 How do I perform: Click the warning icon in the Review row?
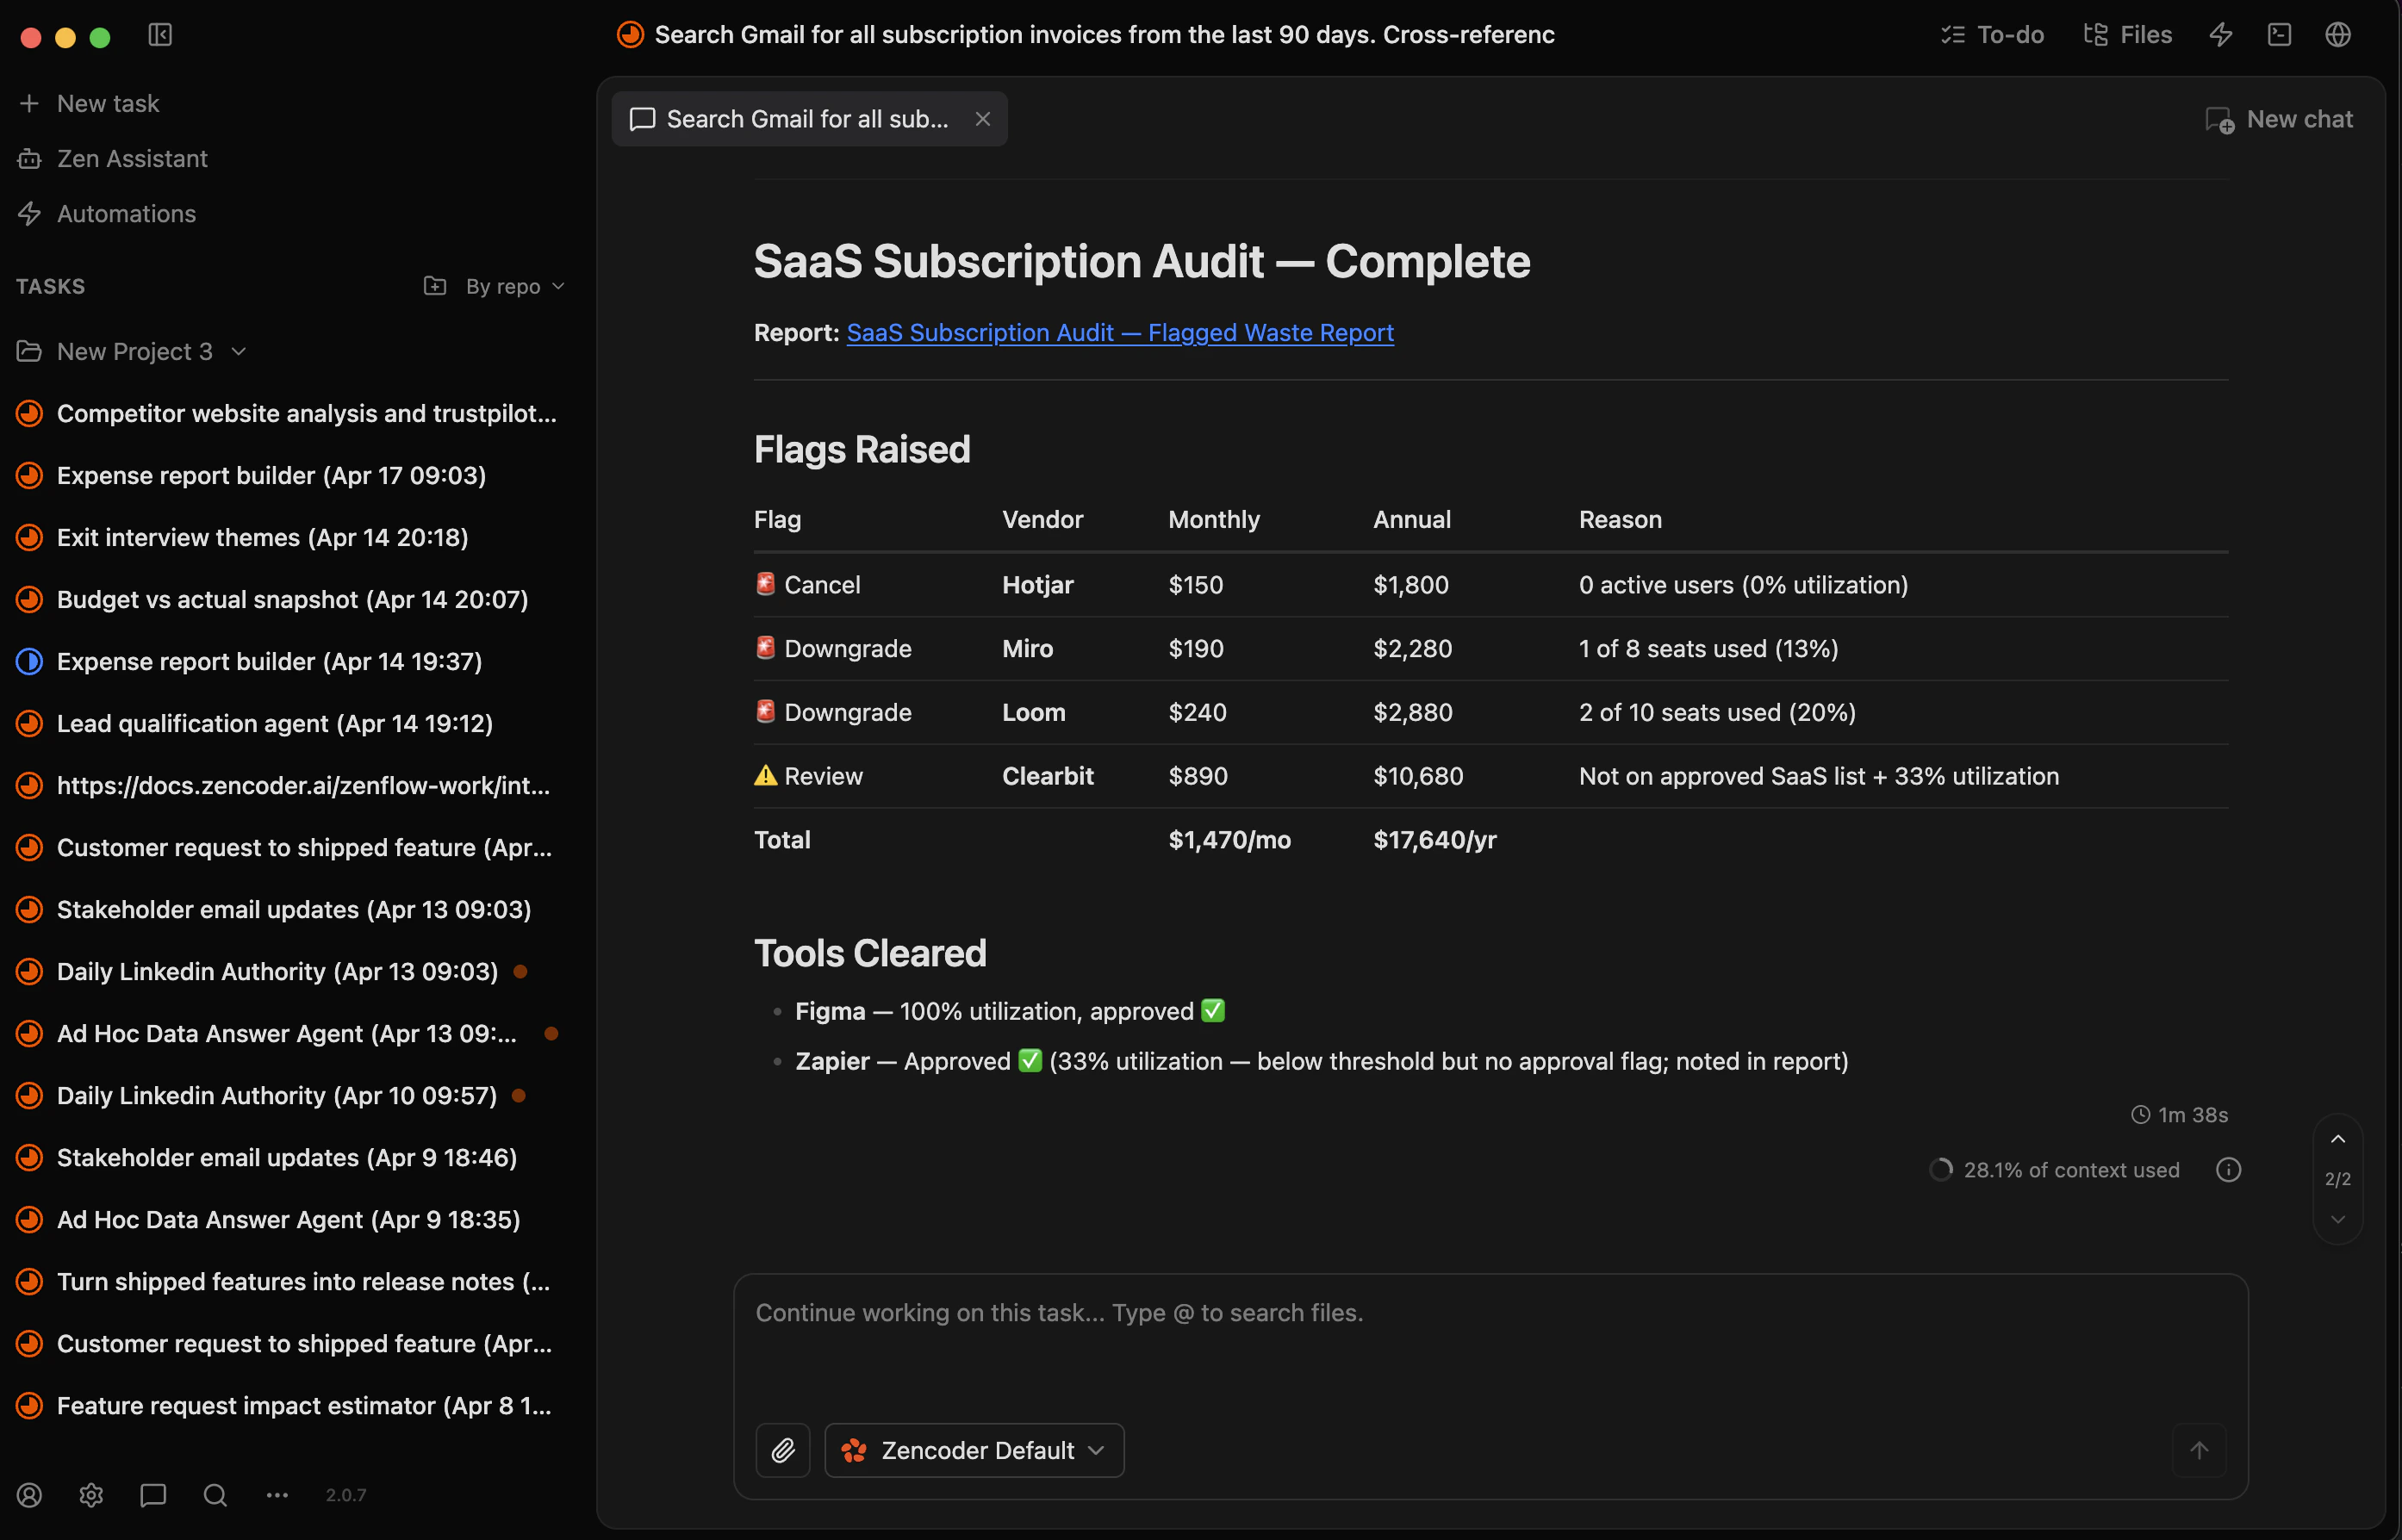765,775
